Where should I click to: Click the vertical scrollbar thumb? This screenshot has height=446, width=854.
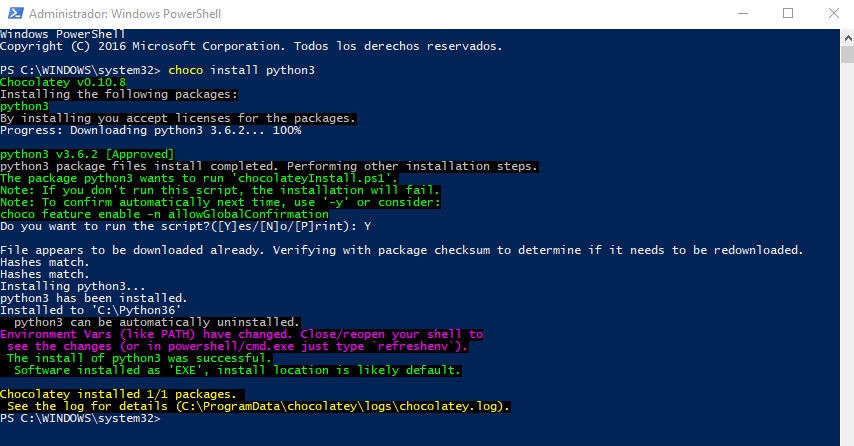click(847, 55)
